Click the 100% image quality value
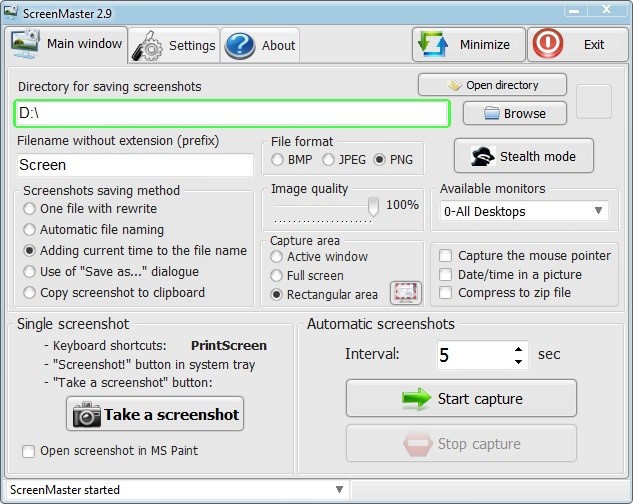This screenshot has width=633, height=504. (x=402, y=205)
